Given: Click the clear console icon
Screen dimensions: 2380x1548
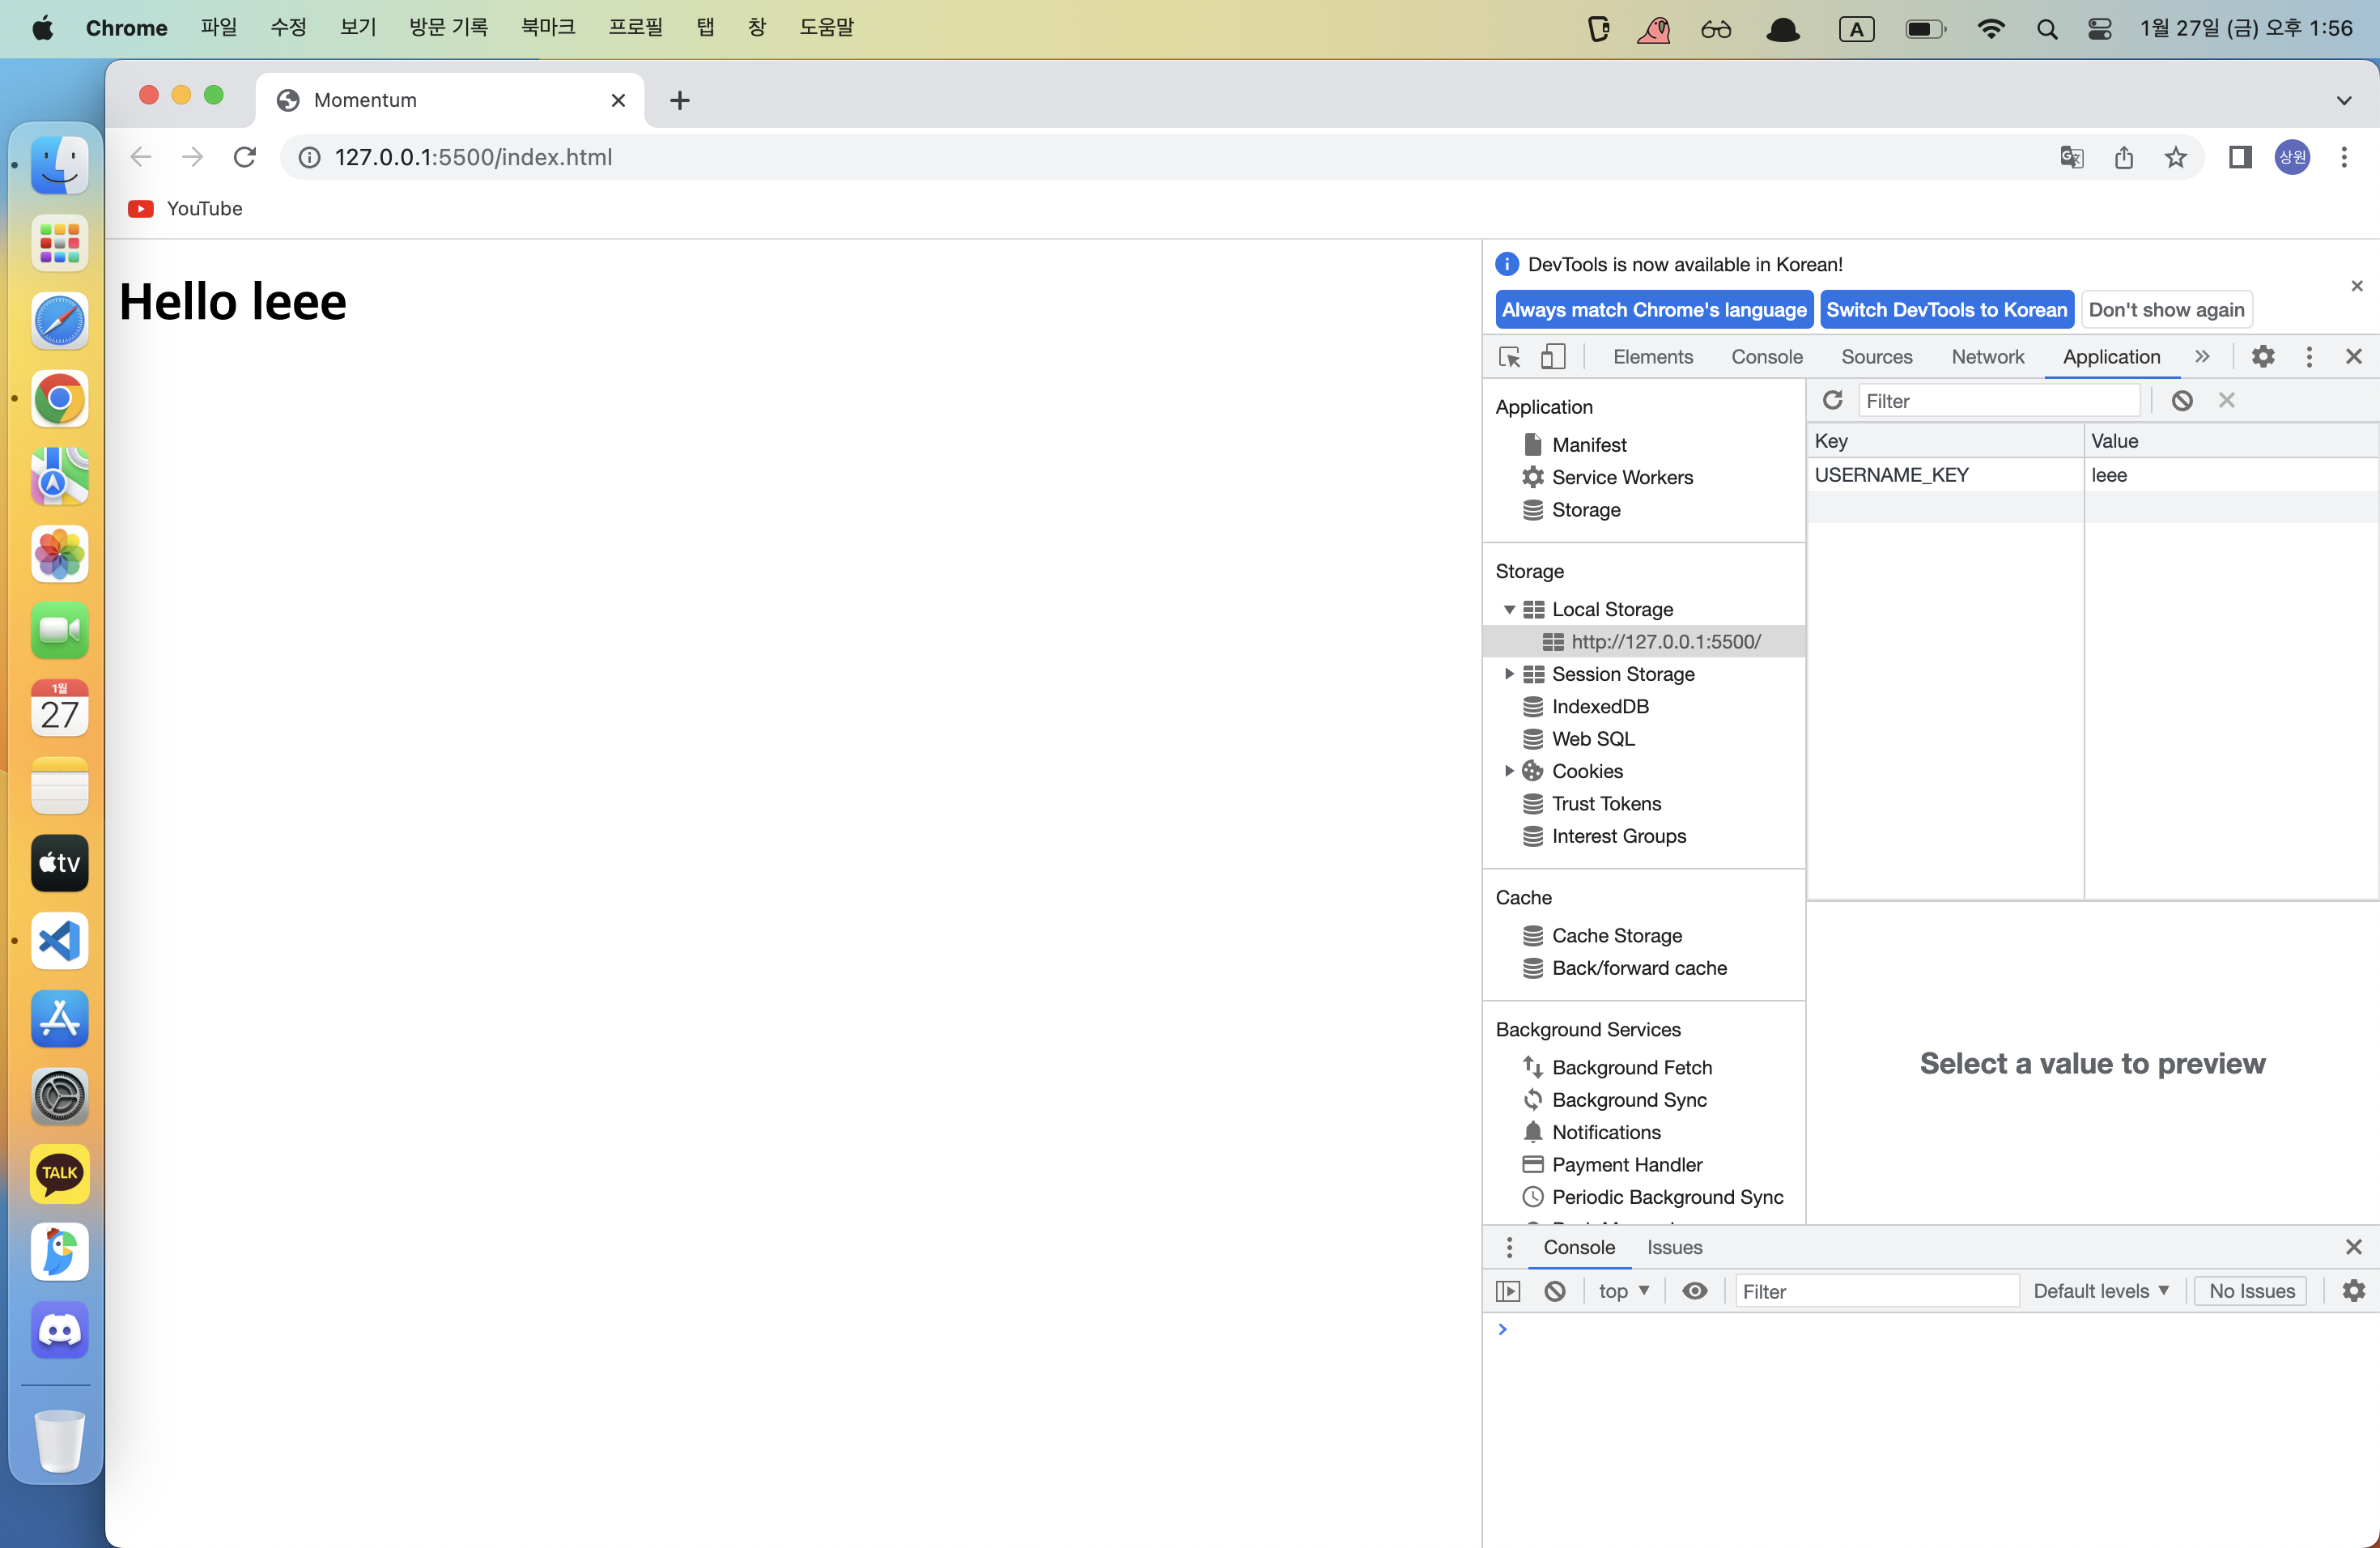Looking at the screenshot, I should tap(1554, 1291).
